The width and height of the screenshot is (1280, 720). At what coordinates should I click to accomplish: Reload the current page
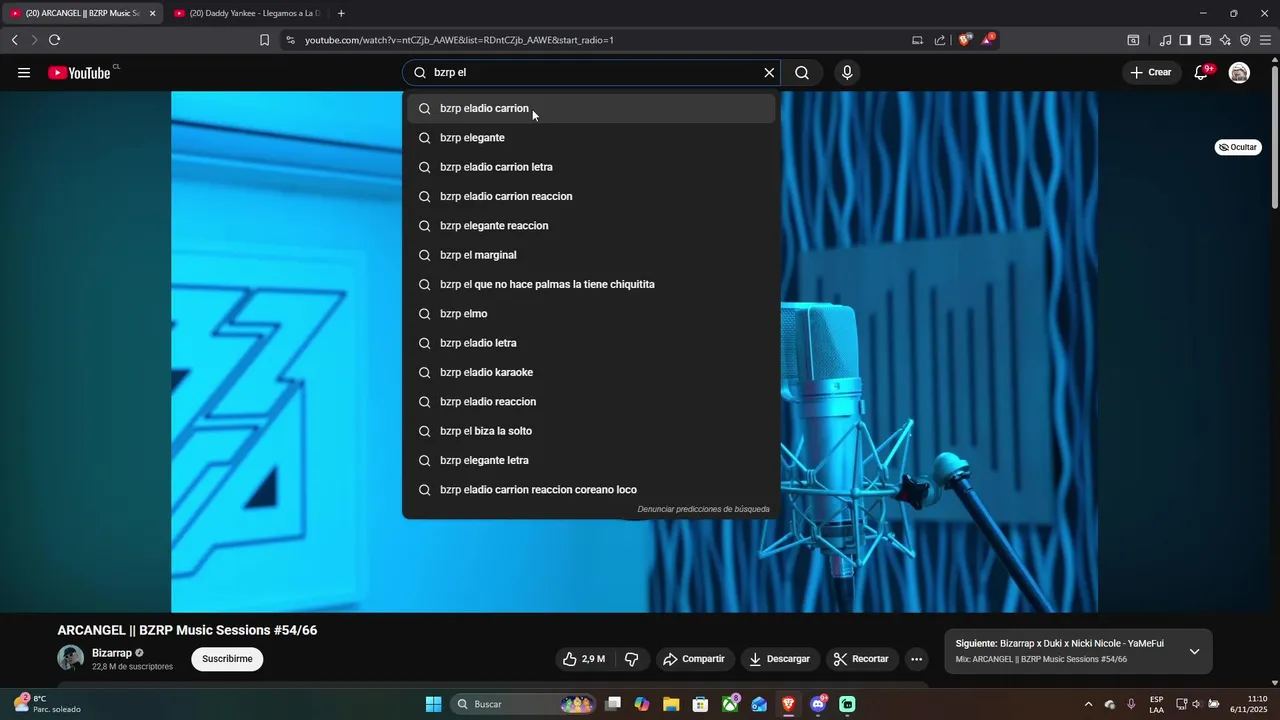(x=54, y=40)
